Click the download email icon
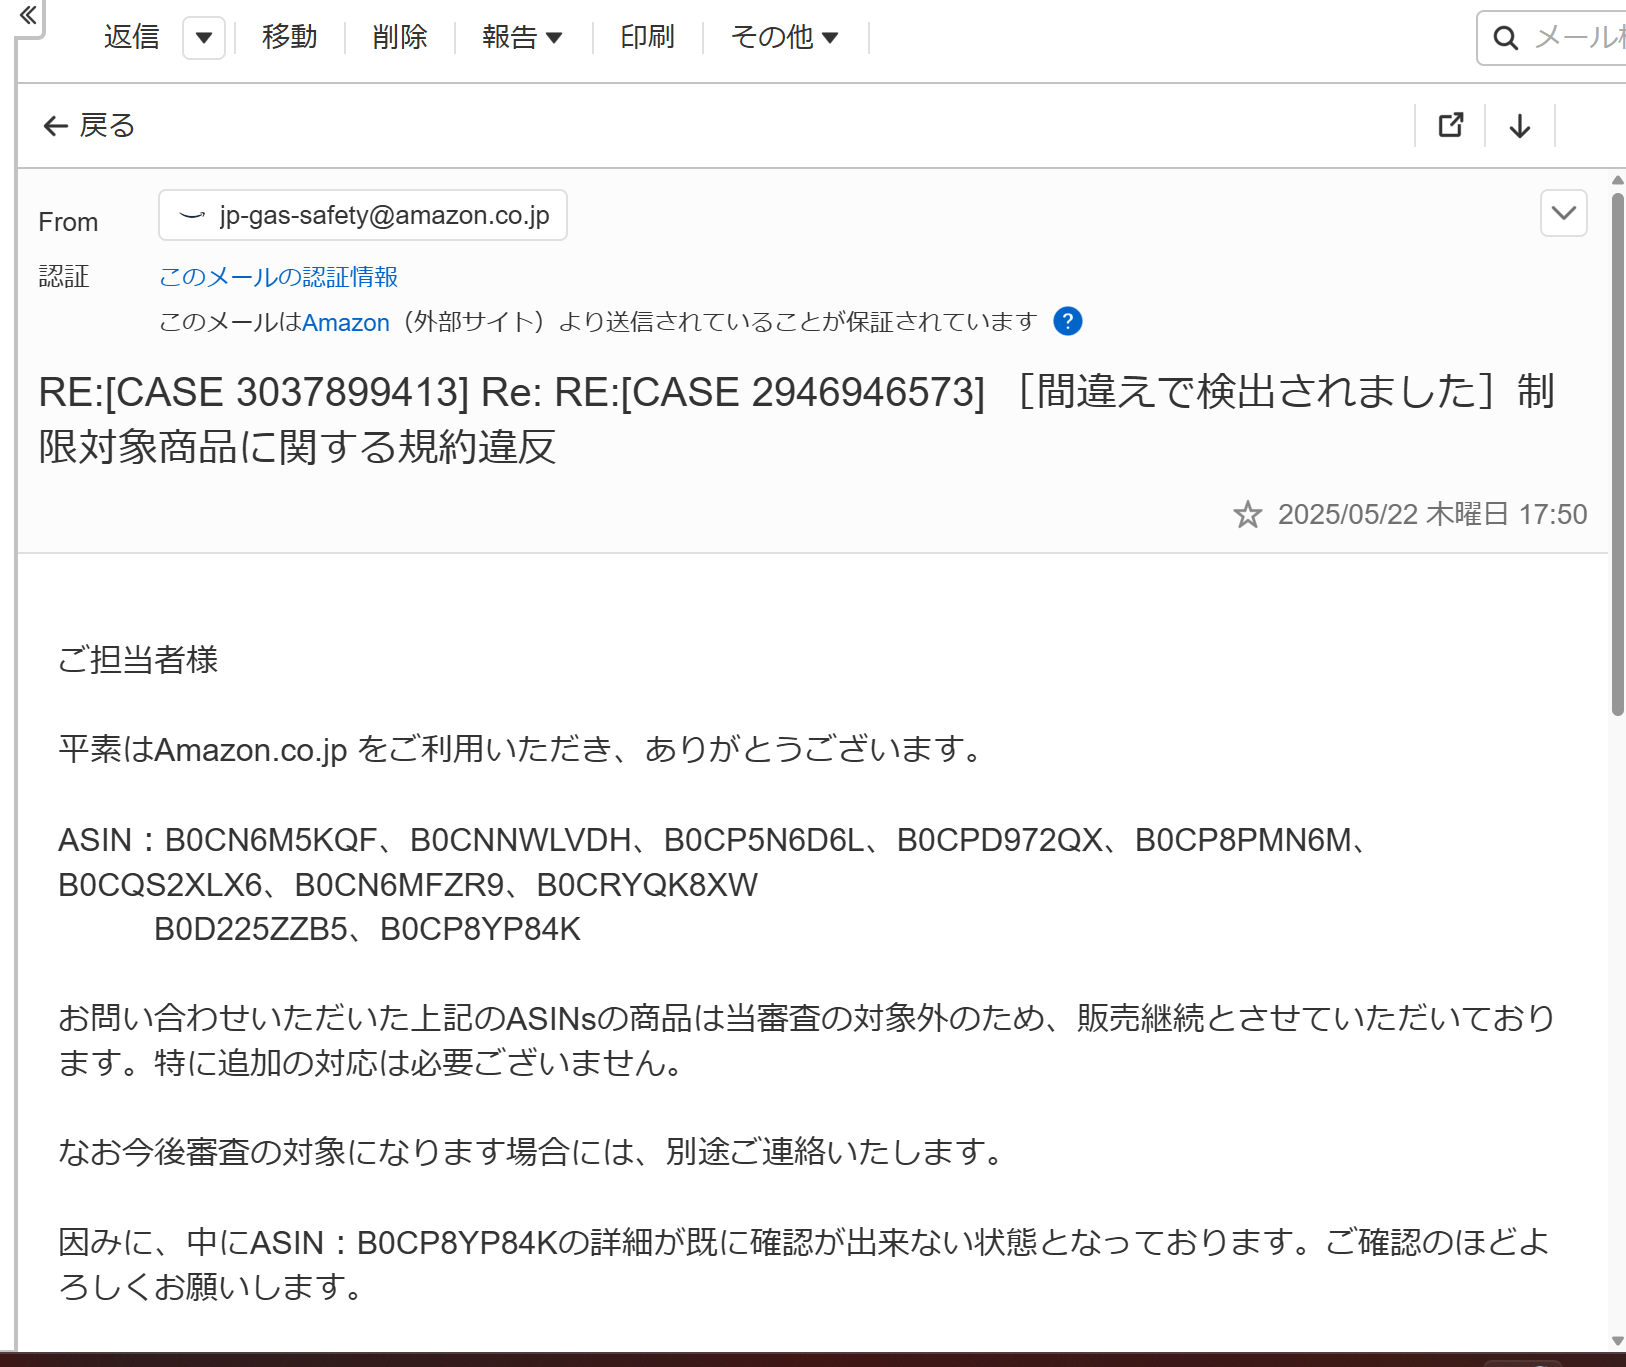 pos(1519,126)
